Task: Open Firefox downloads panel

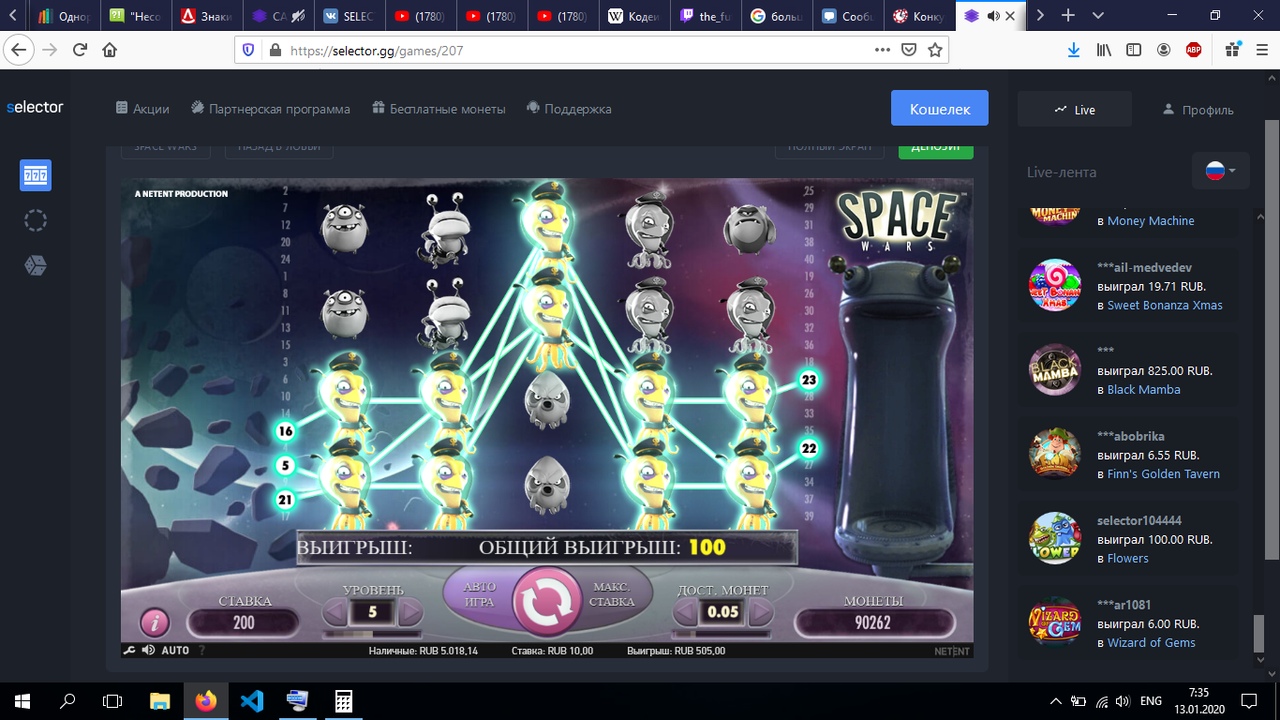Action: (x=1074, y=50)
